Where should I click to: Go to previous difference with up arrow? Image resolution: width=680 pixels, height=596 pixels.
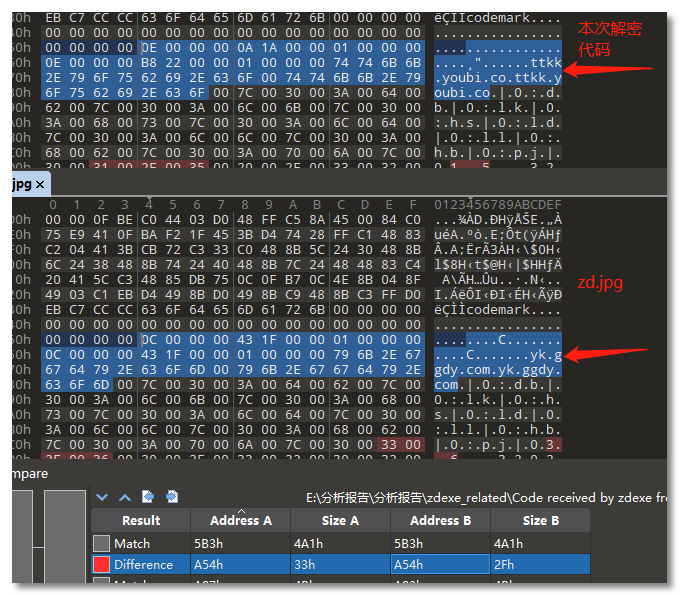coord(125,497)
